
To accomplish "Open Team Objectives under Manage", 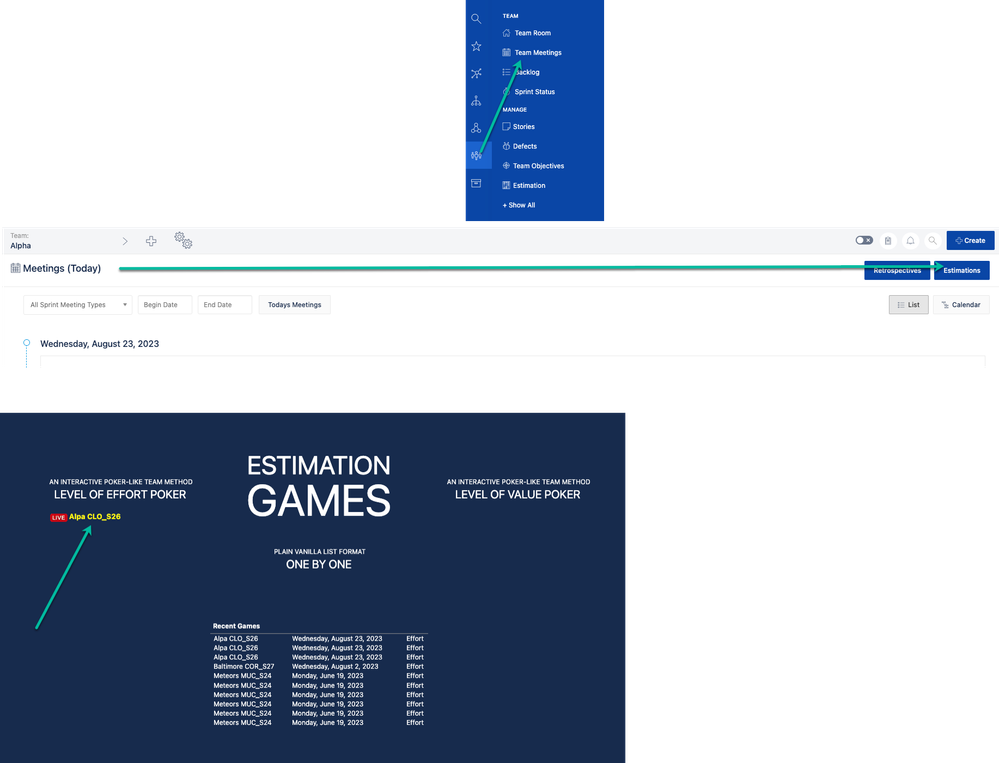I will 533,166.
